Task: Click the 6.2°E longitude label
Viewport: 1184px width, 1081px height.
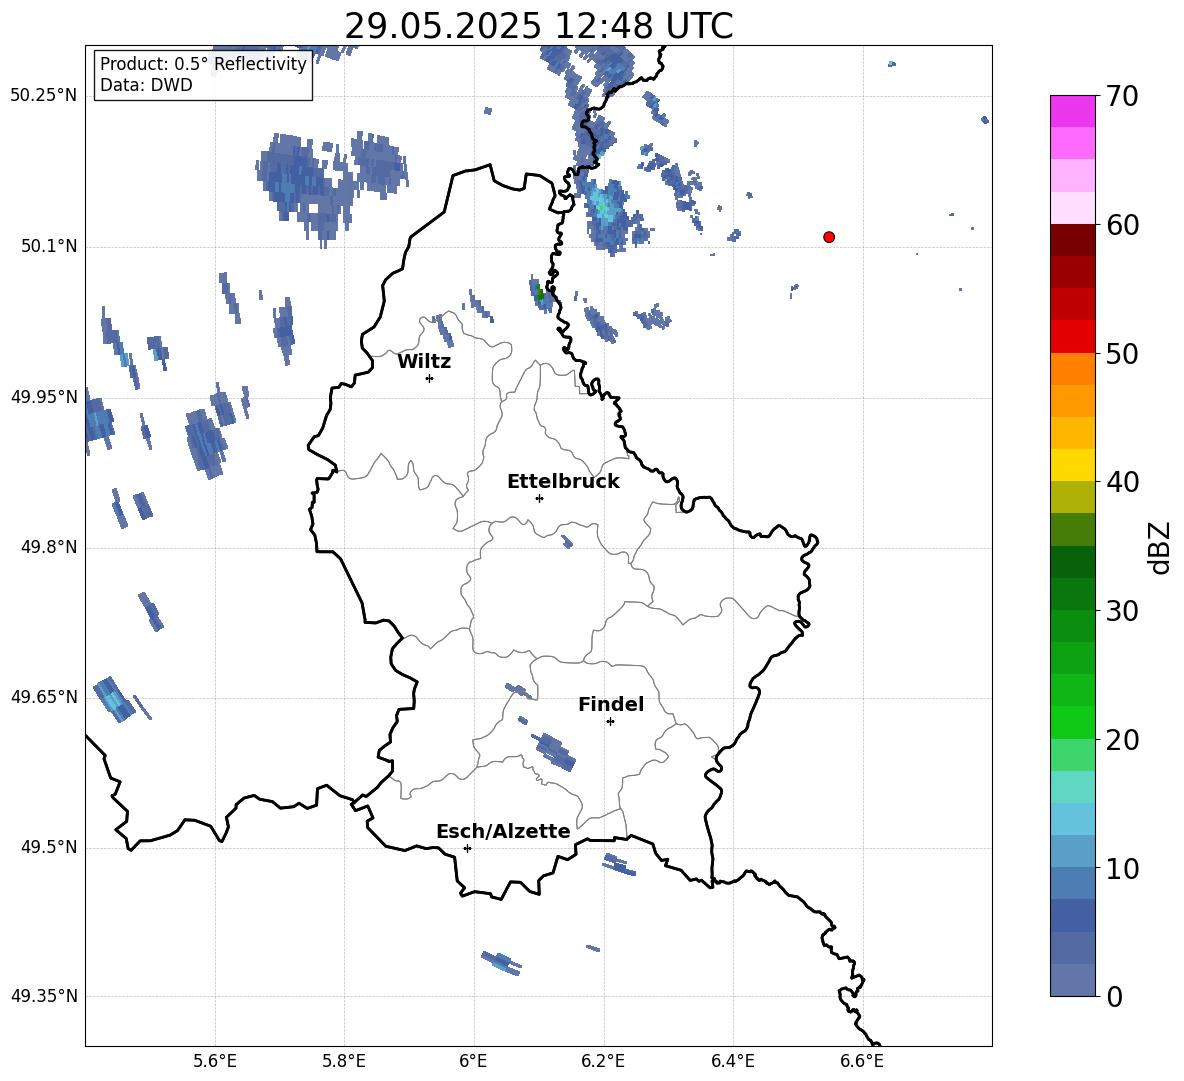Action: [603, 1061]
